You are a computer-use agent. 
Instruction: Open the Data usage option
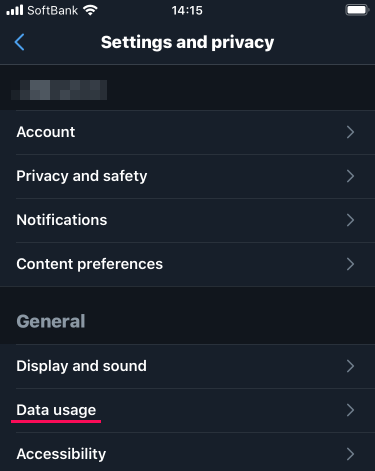(187, 410)
